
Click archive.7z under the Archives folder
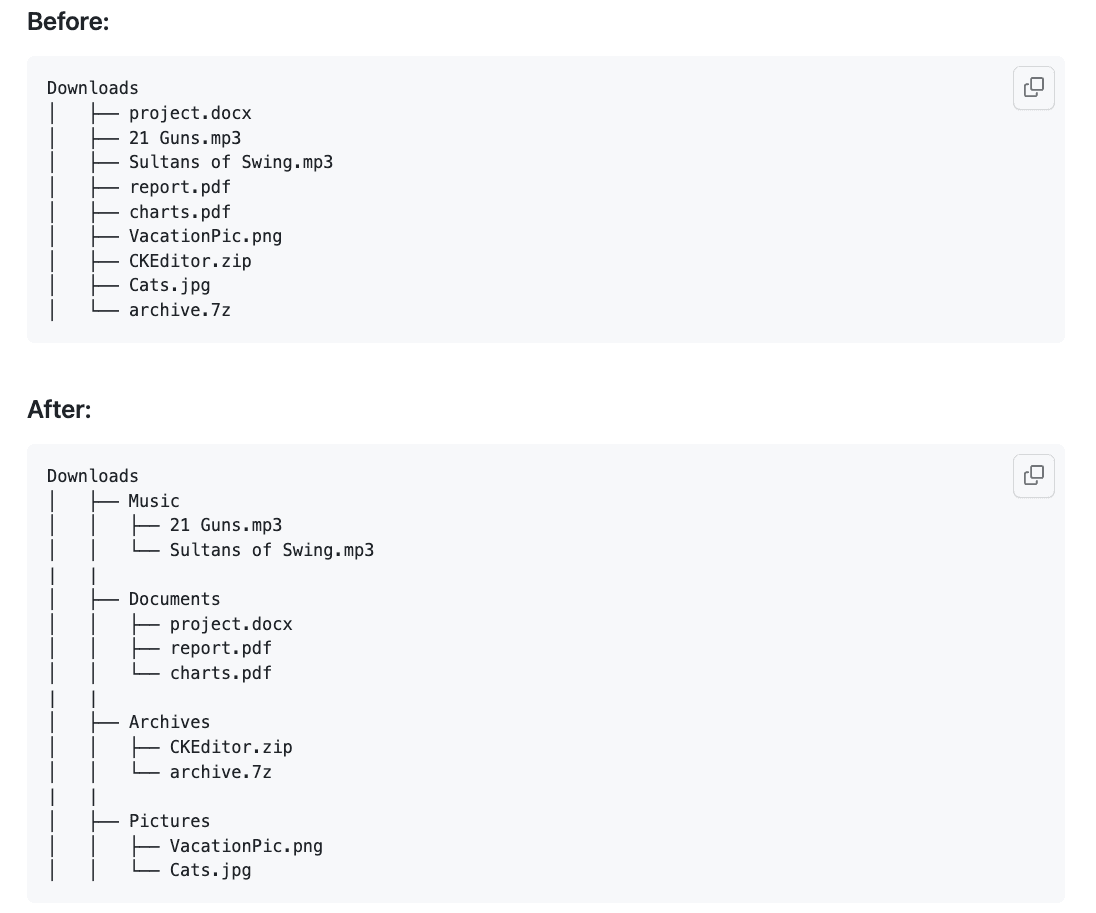pyautogui.click(x=220, y=772)
